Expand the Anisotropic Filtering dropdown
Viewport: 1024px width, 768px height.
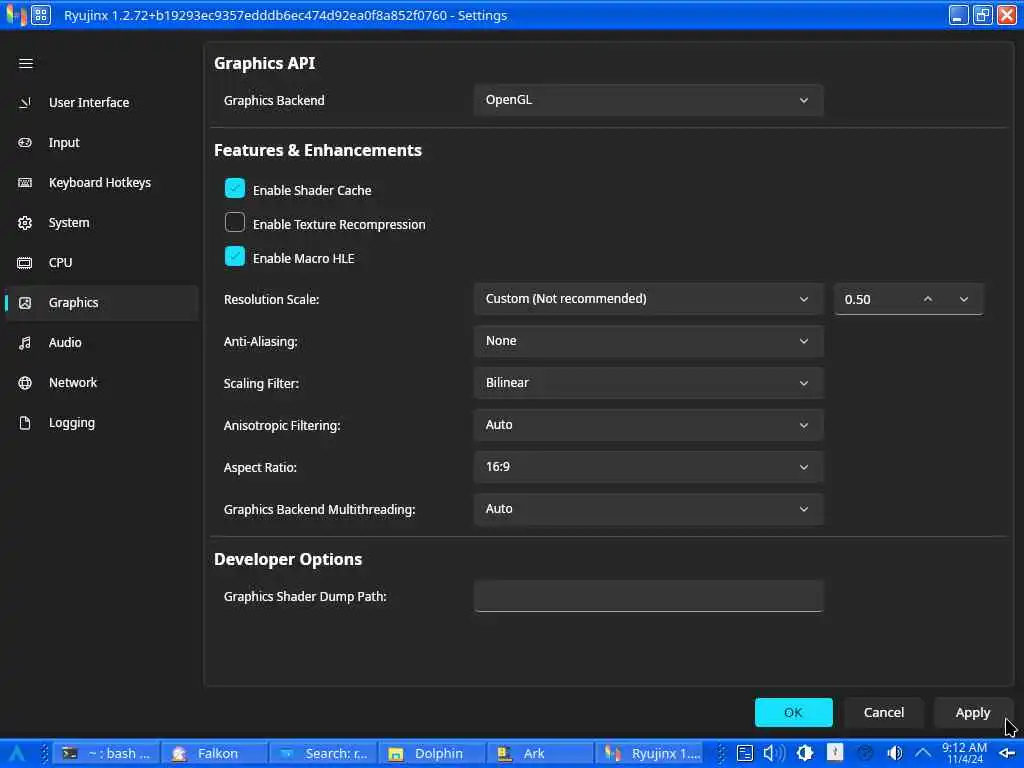coord(648,425)
